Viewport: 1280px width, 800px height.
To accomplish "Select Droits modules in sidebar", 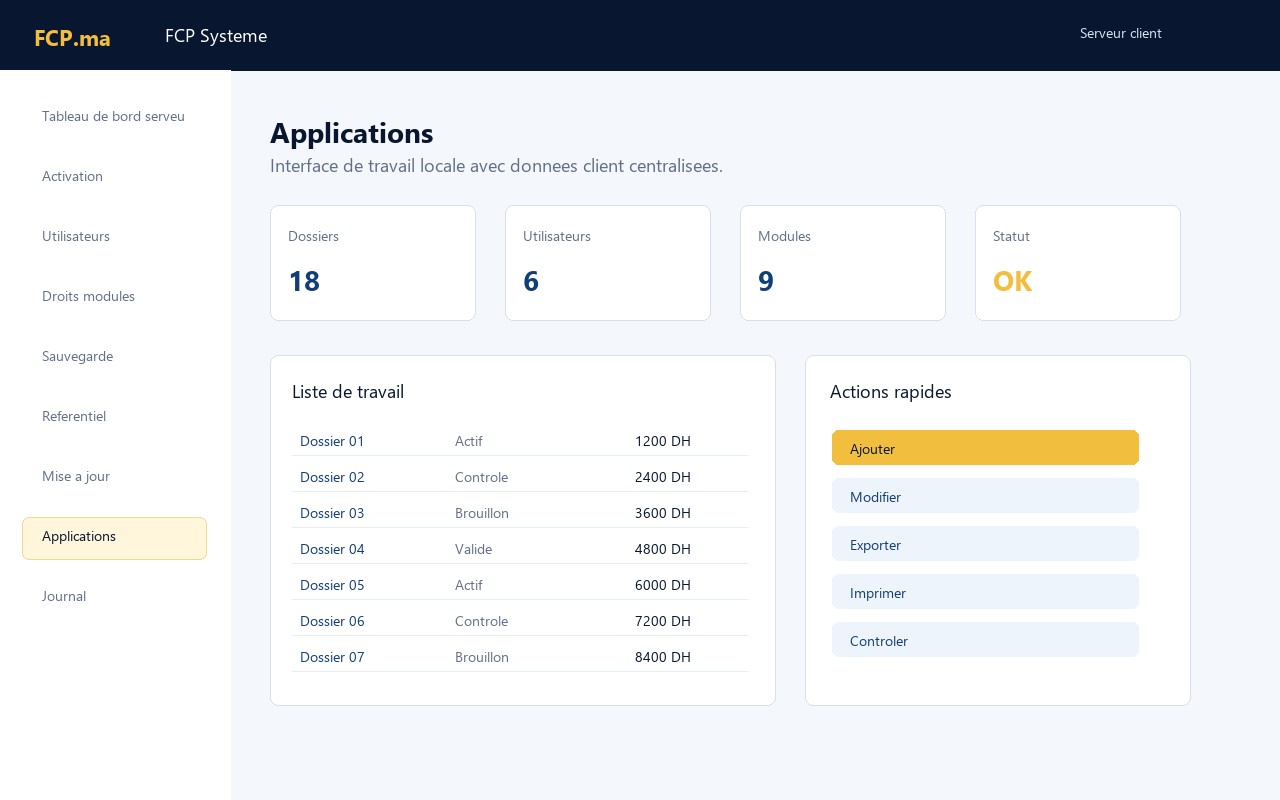I will tap(114, 297).
